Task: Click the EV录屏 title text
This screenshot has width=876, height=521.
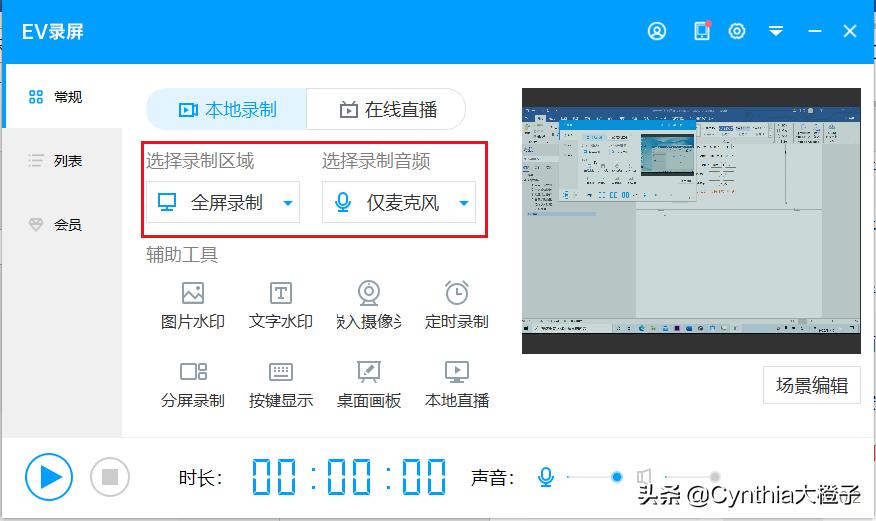Action: pyautogui.click(x=53, y=31)
